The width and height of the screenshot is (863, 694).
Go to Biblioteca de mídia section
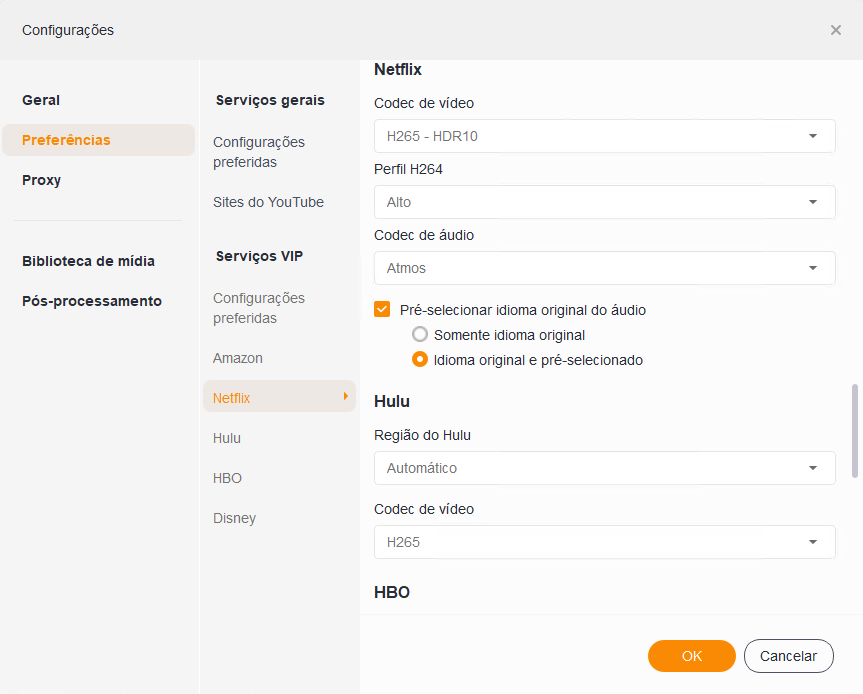click(x=88, y=261)
